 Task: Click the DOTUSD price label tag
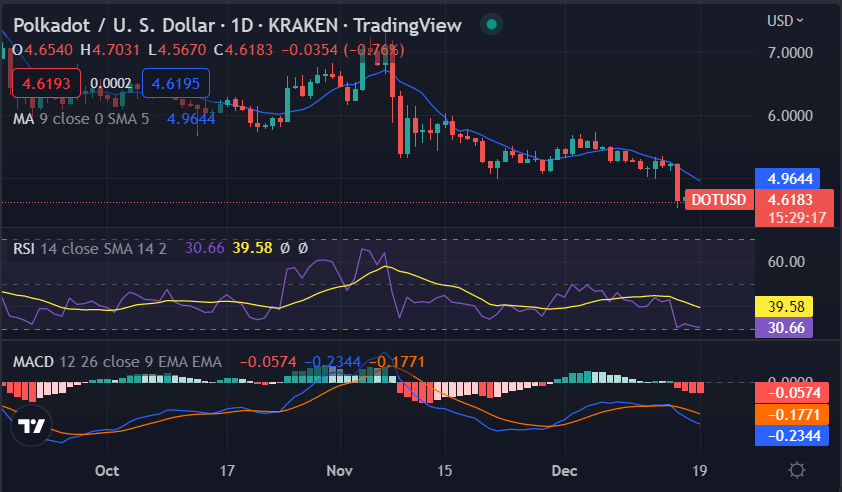tap(719, 200)
